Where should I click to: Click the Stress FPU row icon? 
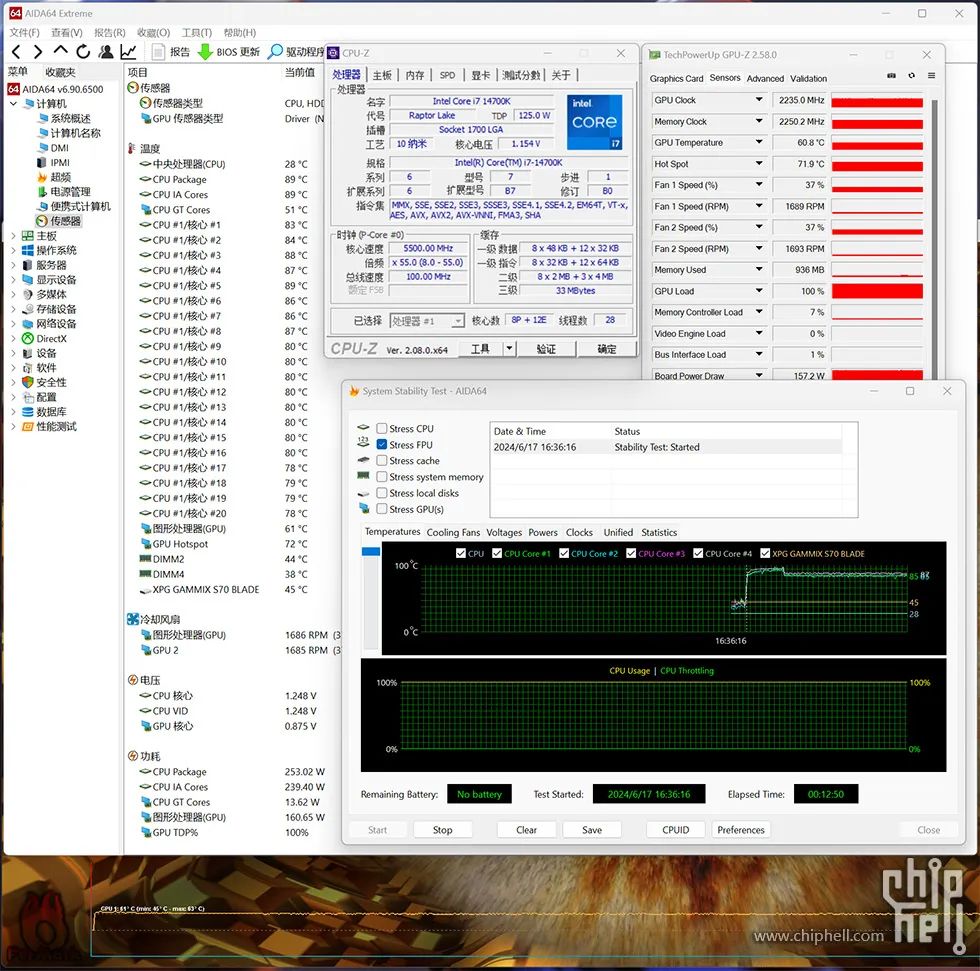(363, 443)
